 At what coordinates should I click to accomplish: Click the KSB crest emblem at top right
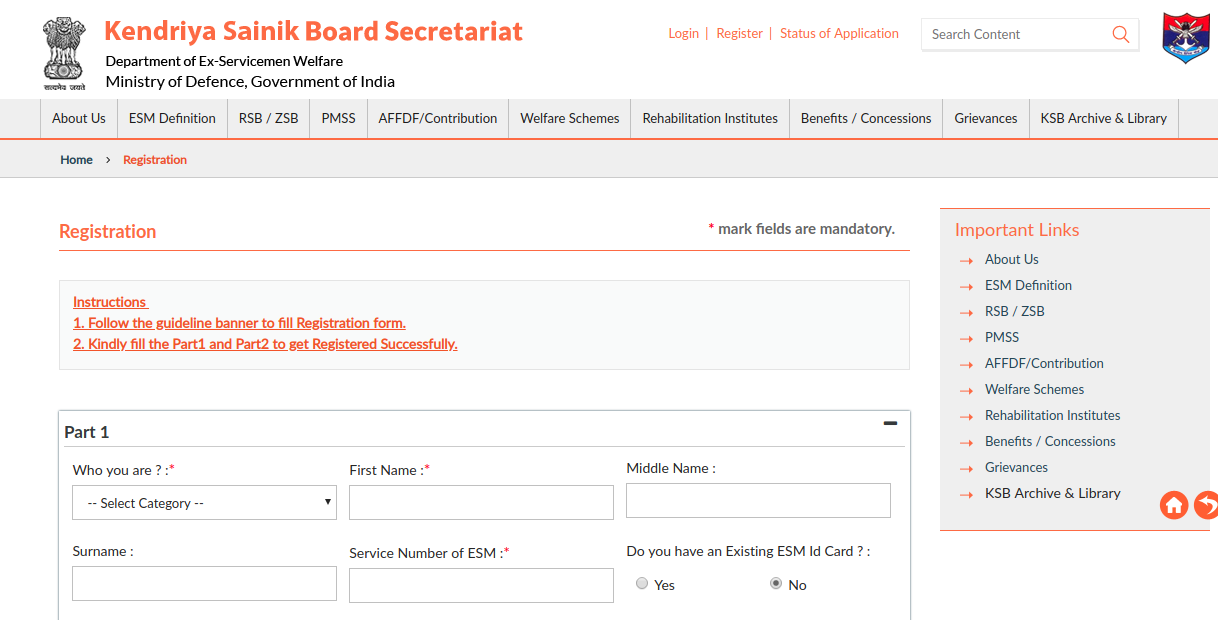(x=1186, y=38)
